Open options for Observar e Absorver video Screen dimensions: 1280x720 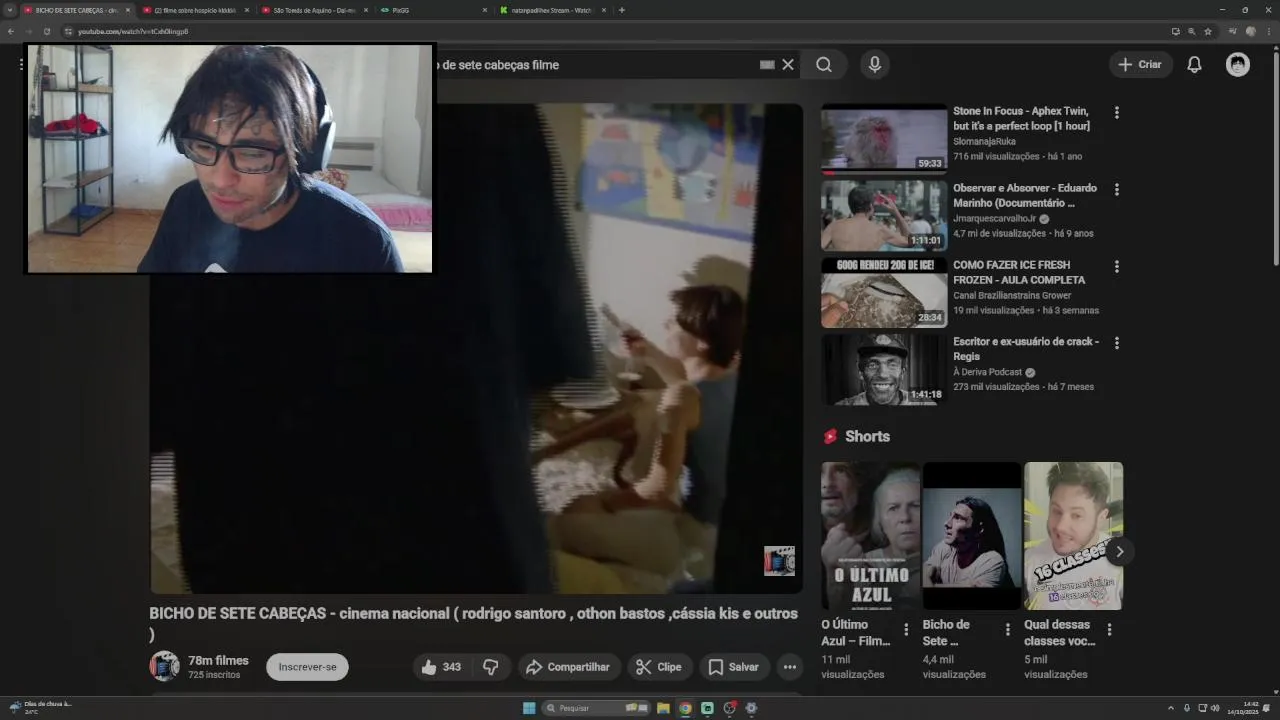point(1117,189)
